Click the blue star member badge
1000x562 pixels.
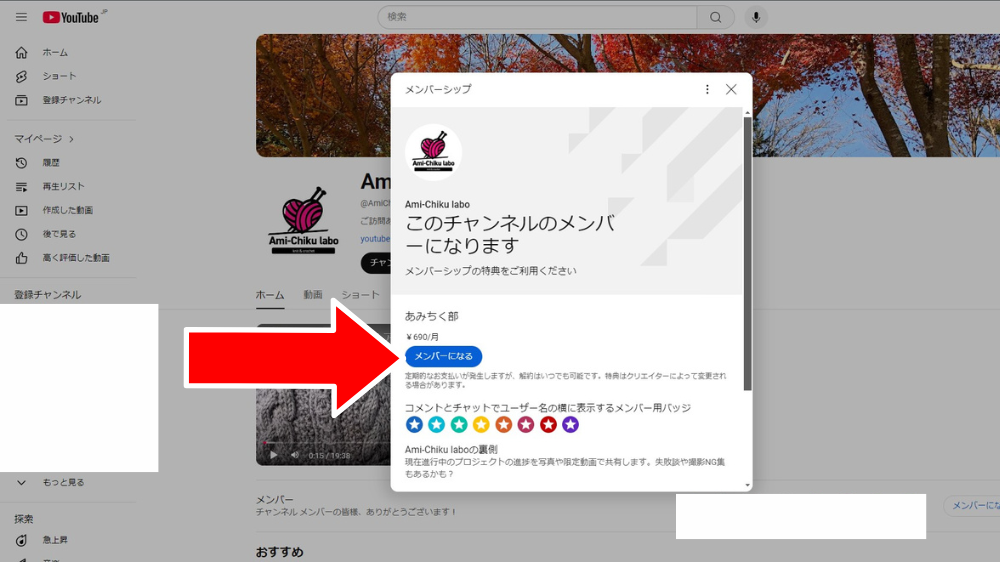click(414, 424)
